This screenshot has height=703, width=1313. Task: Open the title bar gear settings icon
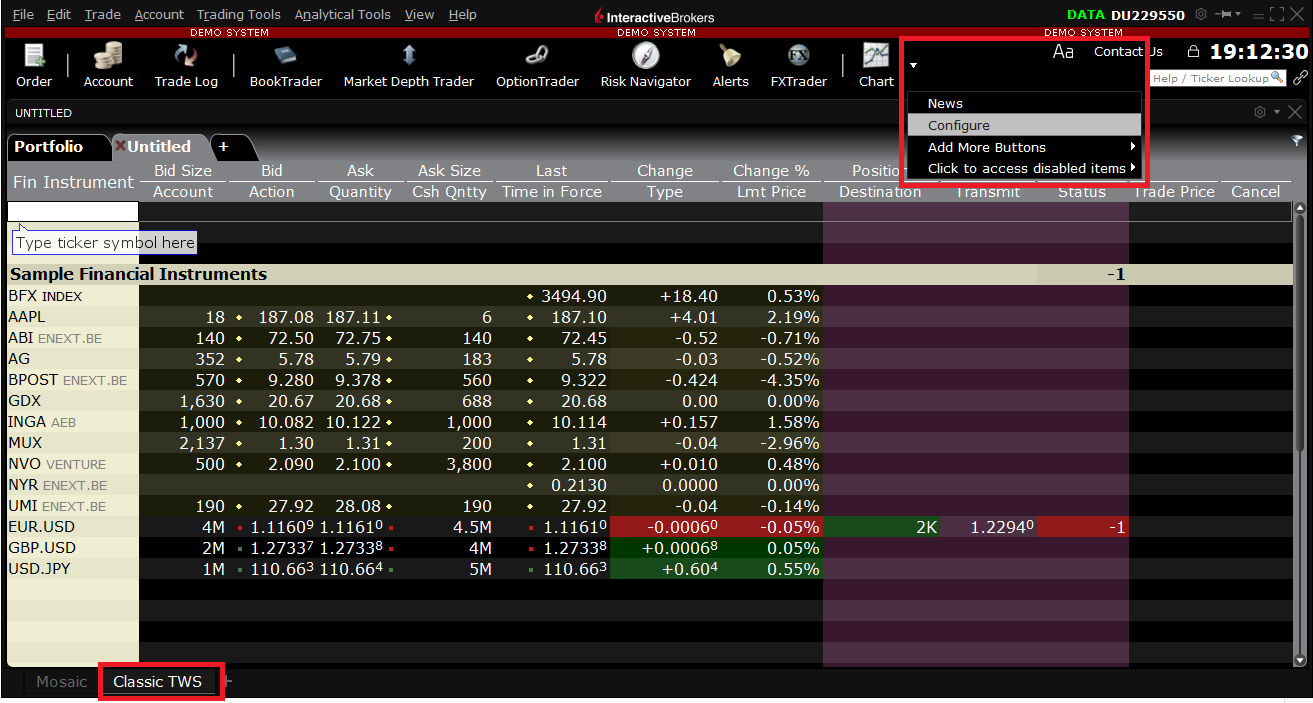1201,15
